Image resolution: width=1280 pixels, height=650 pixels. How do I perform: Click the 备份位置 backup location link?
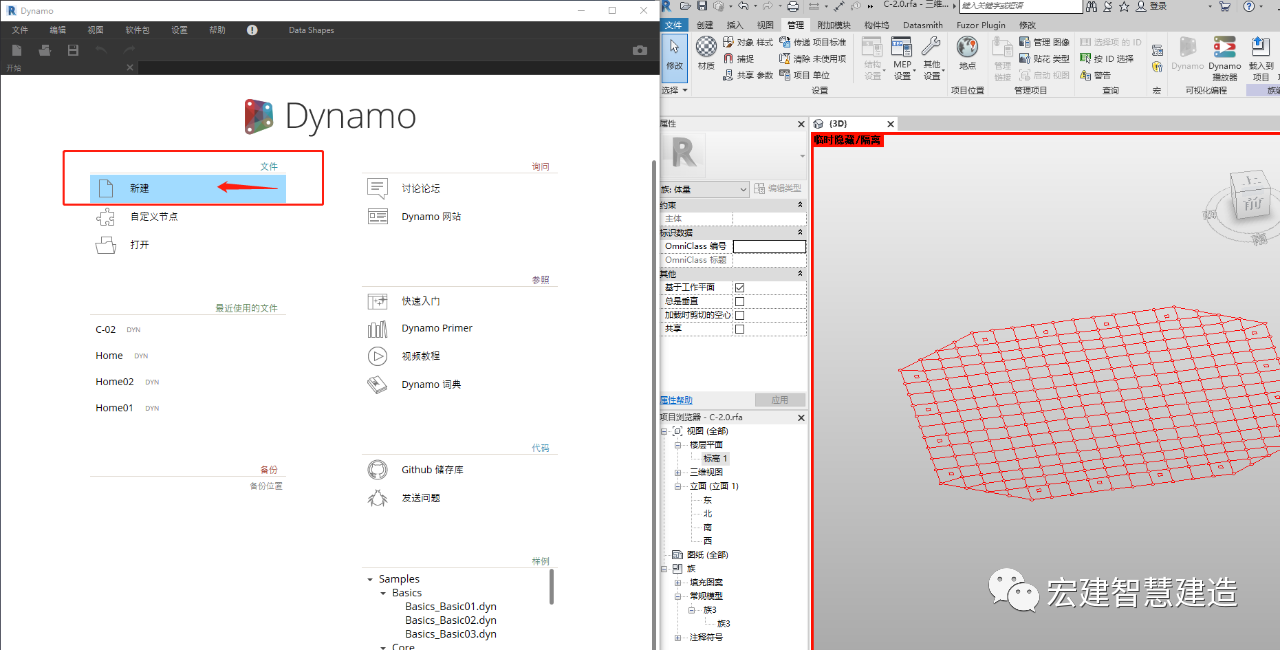pos(266,486)
